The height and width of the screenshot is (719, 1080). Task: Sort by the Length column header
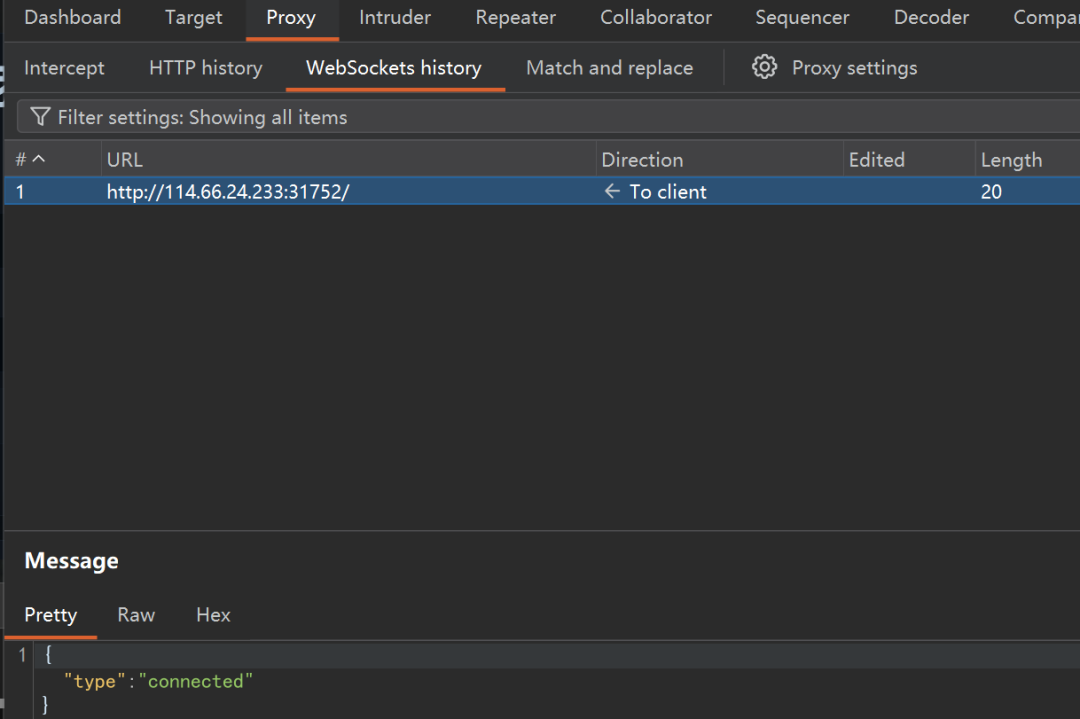click(x=1028, y=160)
